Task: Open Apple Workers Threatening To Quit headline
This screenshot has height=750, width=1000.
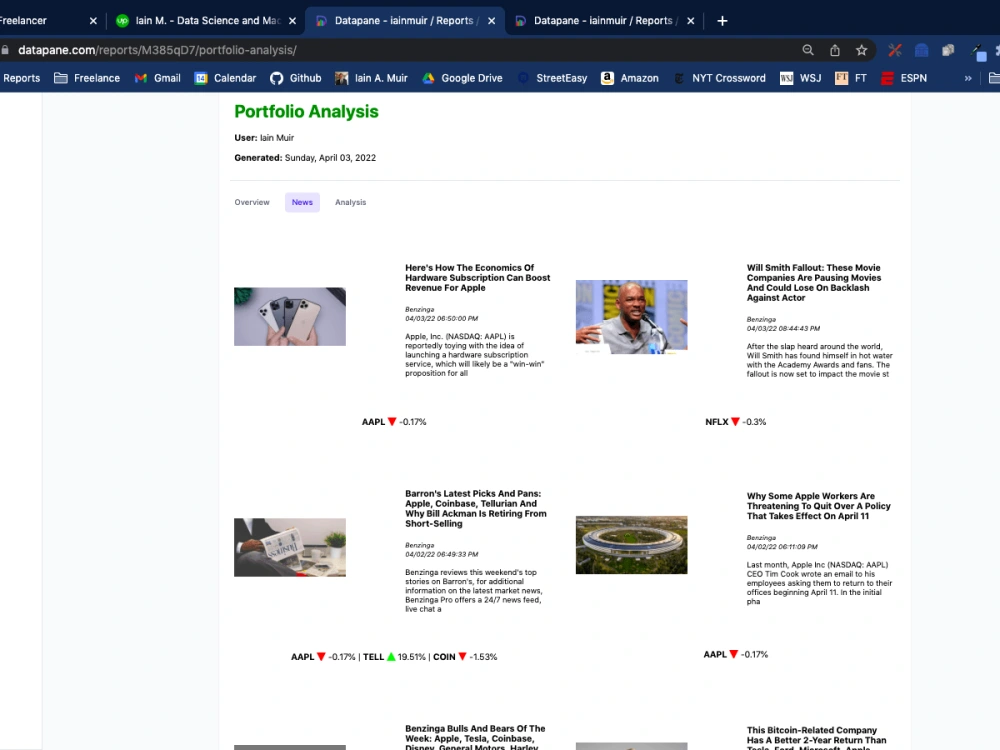Action: tap(818, 506)
